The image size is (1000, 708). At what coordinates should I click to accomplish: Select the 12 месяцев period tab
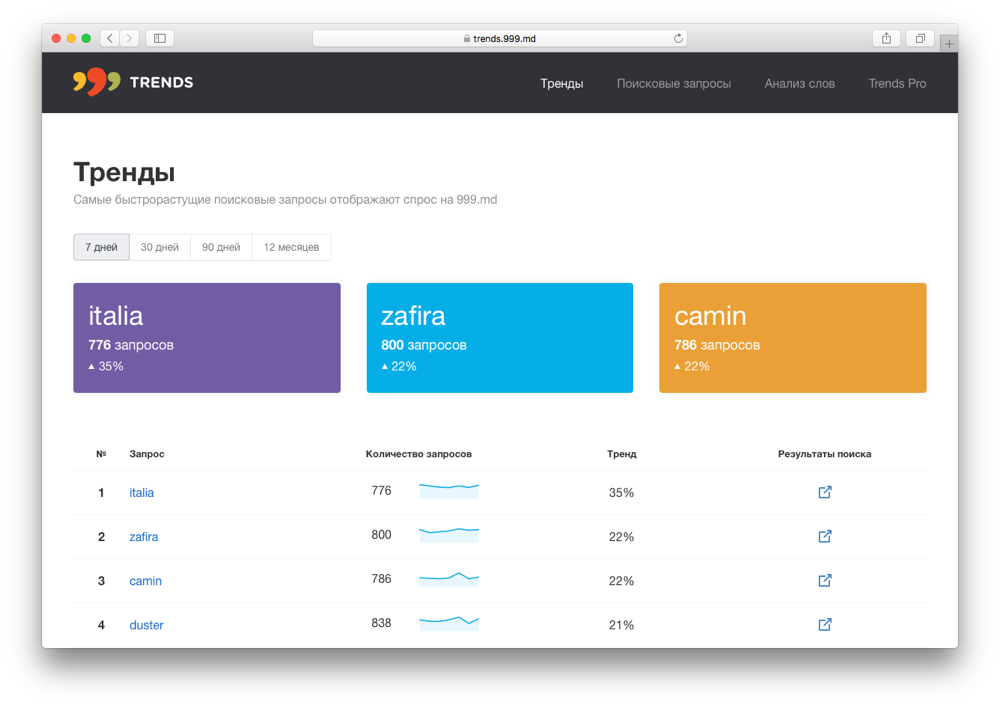tap(291, 247)
